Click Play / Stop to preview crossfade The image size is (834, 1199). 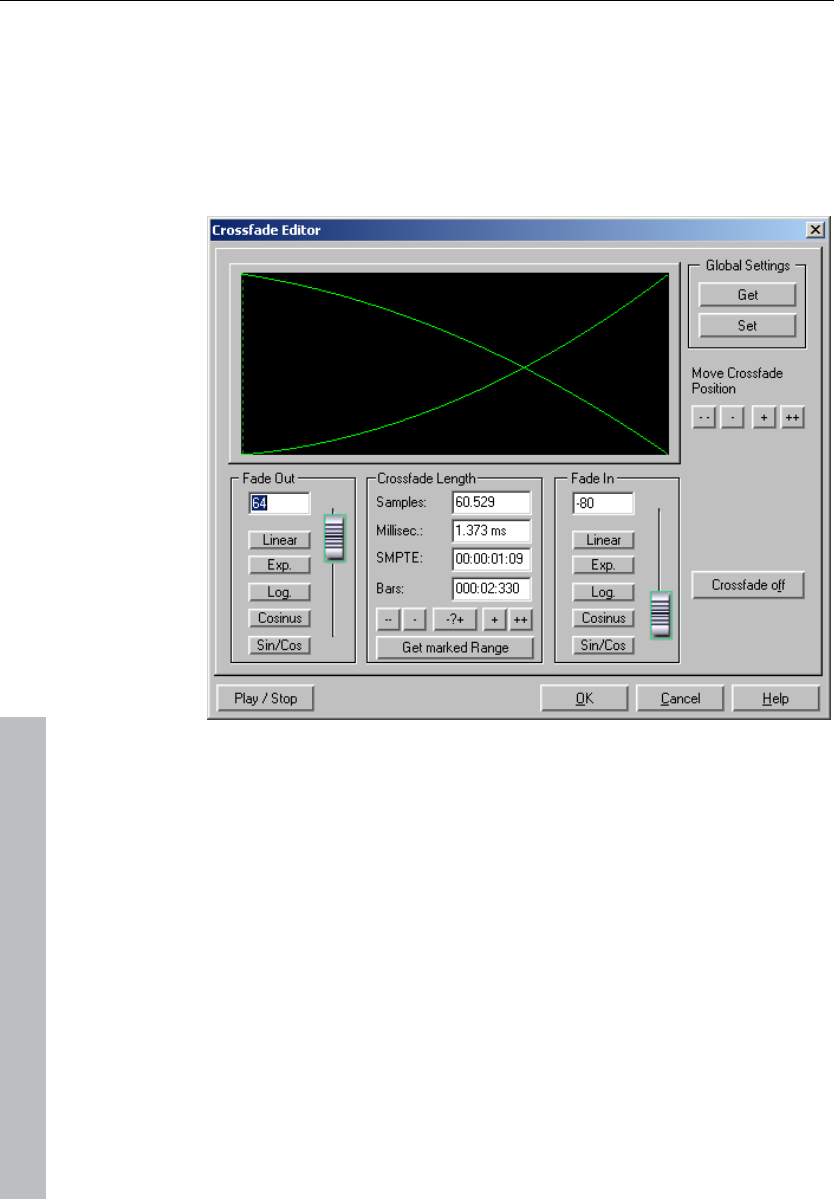pyautogui.click(x=265, y=698)
